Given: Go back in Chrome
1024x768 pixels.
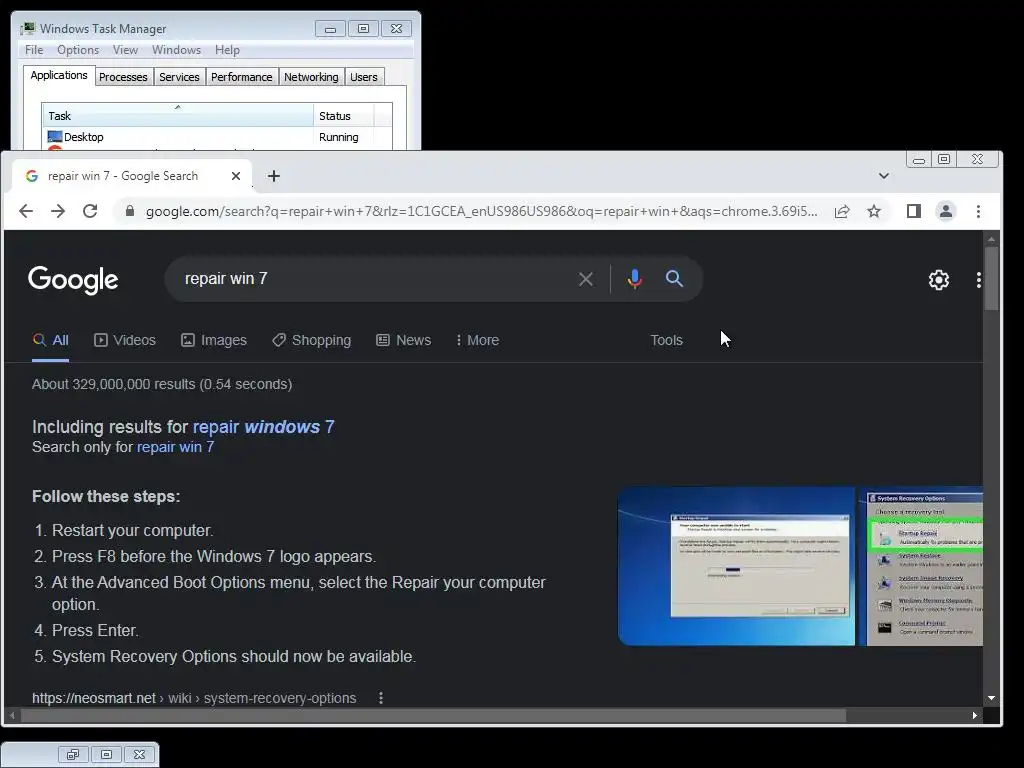Looking at the screenshot, I should coord(25,211).
